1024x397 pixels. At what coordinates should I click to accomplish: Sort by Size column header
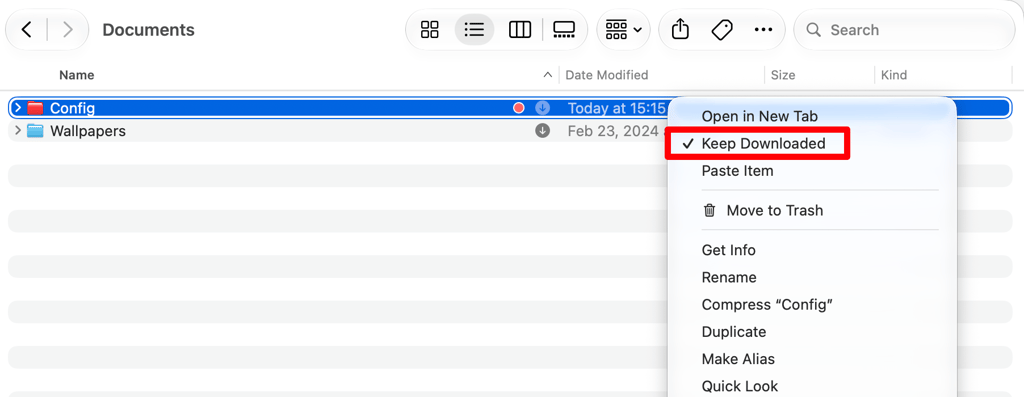(x=783, y=75)
